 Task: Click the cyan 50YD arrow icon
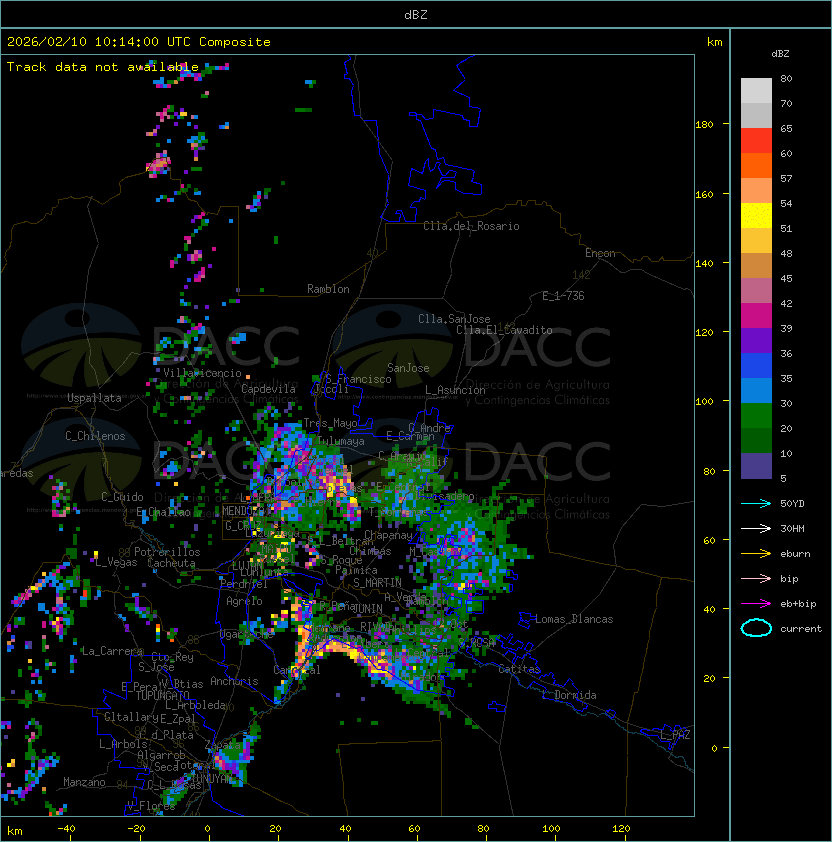click(756, 503)
